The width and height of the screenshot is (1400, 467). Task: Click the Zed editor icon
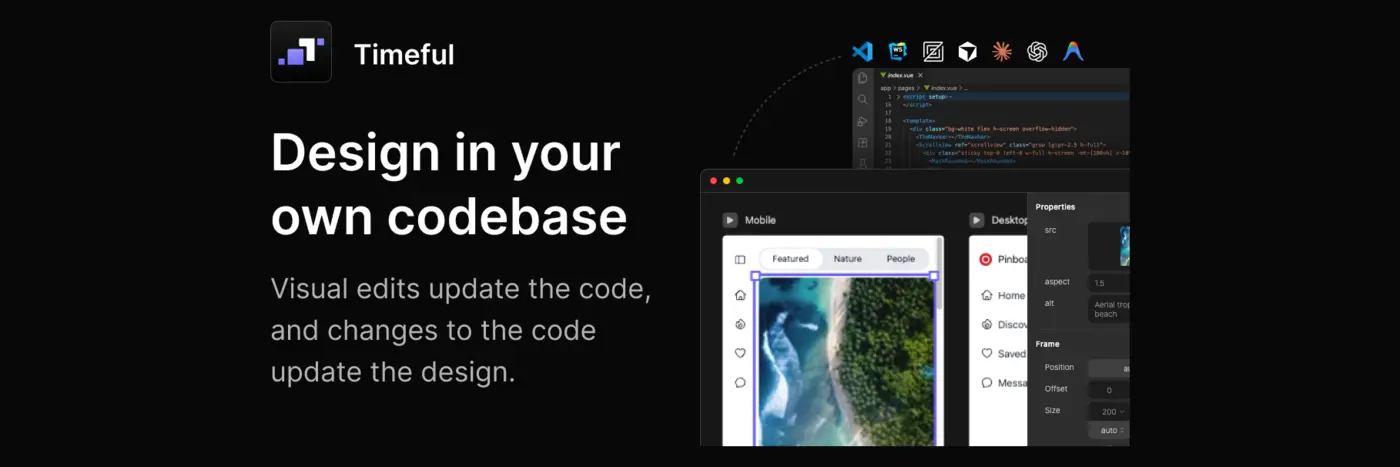[933, 51]
